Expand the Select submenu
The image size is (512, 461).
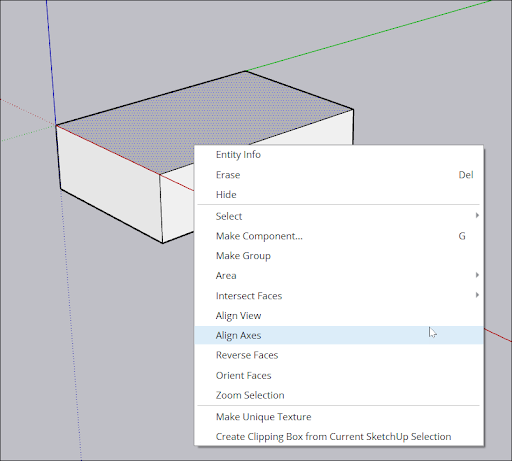pos(338,216)
